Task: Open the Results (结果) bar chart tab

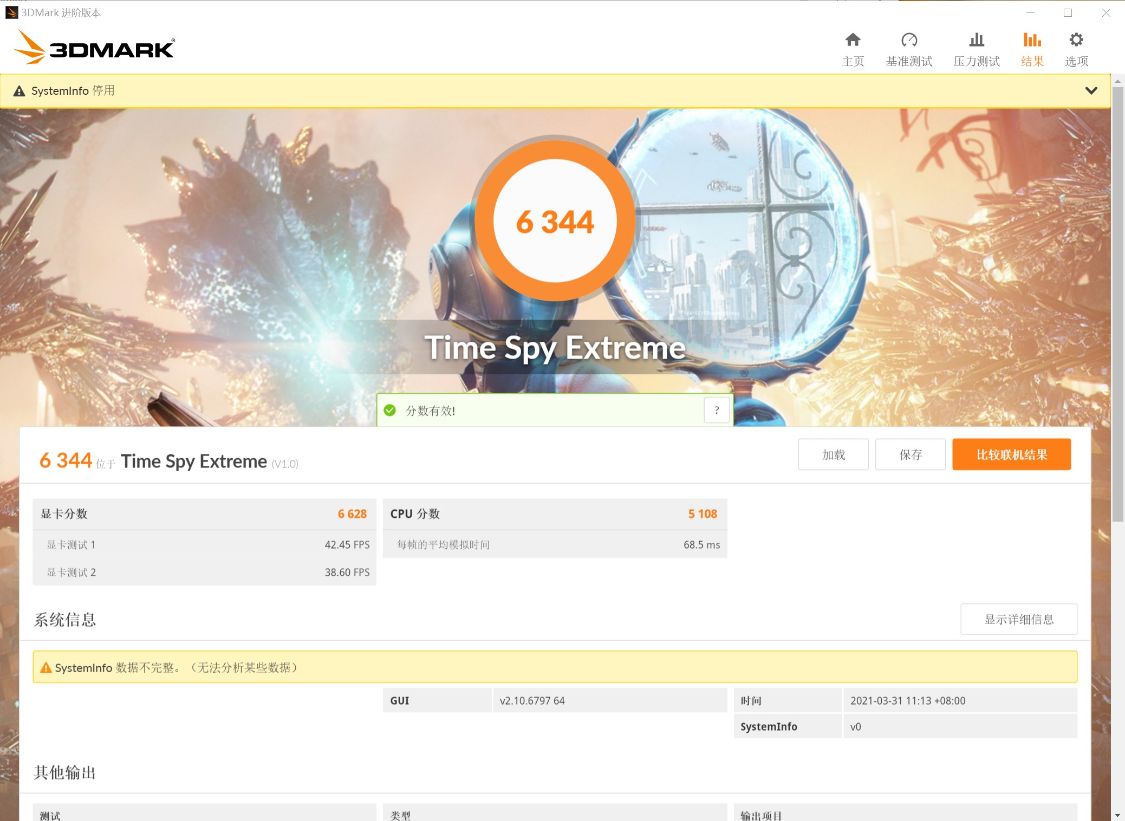Action: 1032,50
